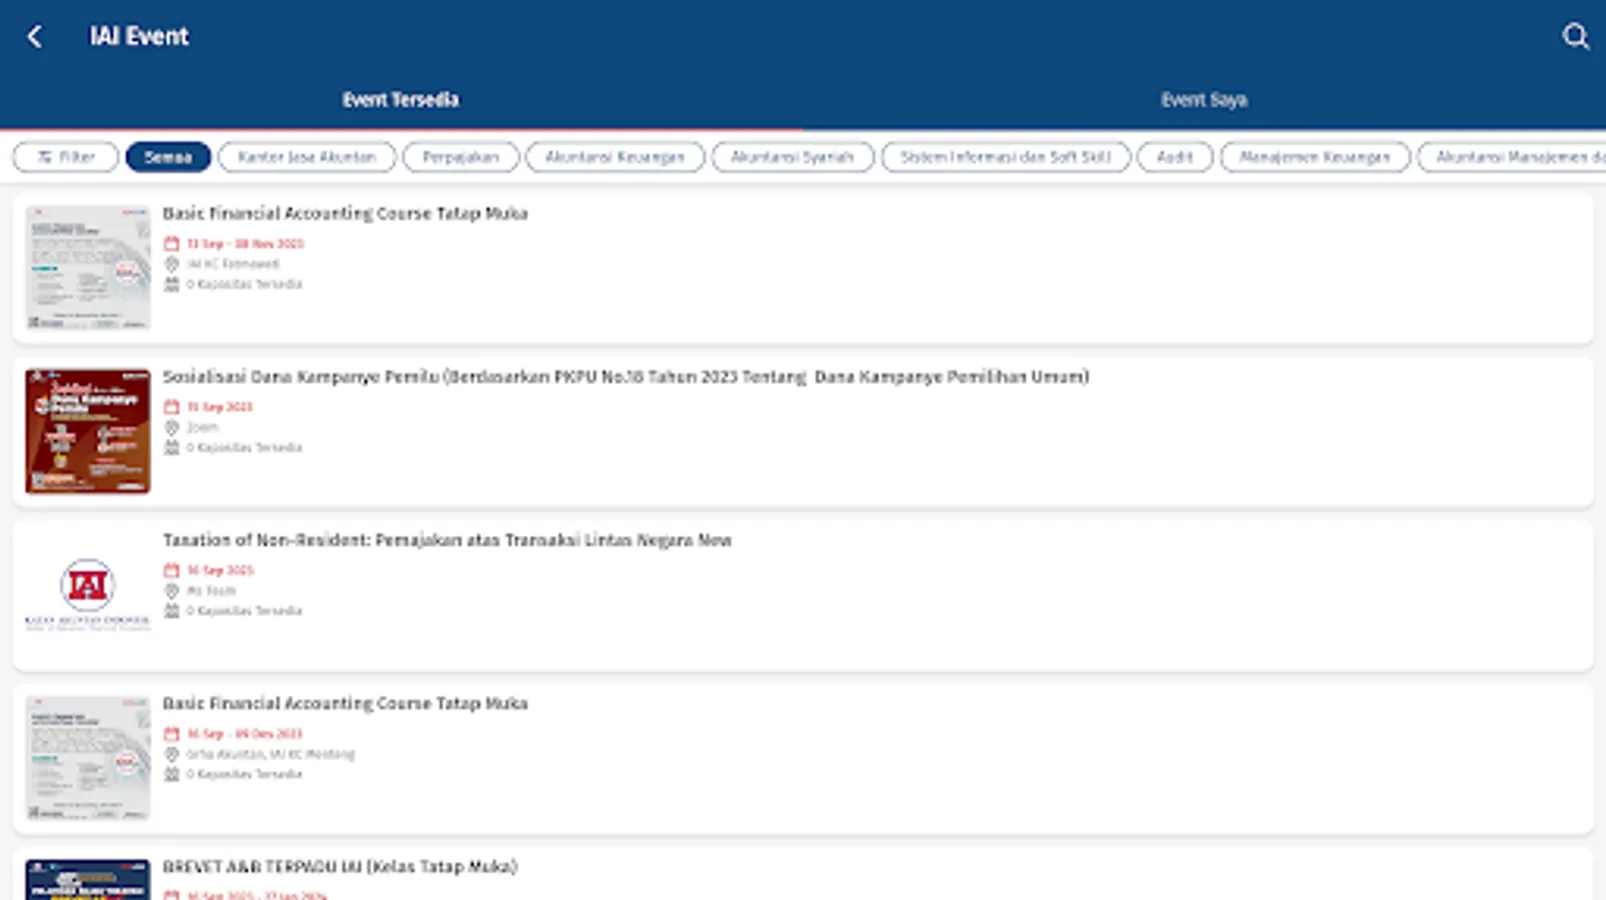Click the IAI Event header title
This screenshot has width=1606, height=900.
tap(139, 37)
